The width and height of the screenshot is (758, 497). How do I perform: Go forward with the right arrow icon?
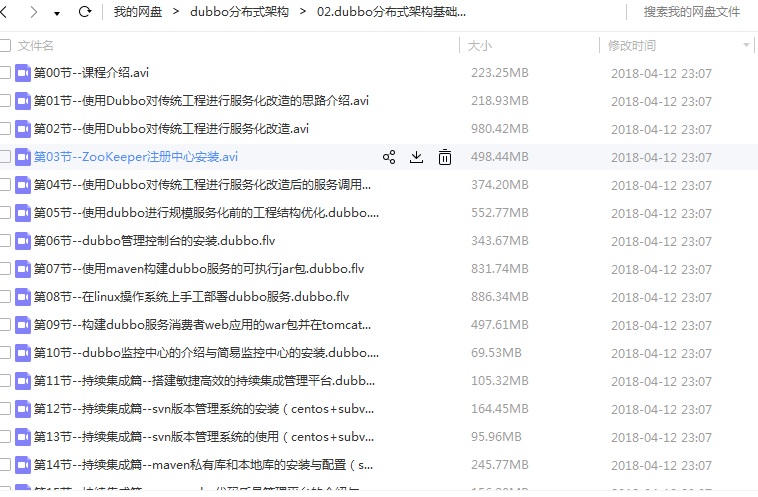[x=33, y=12]
